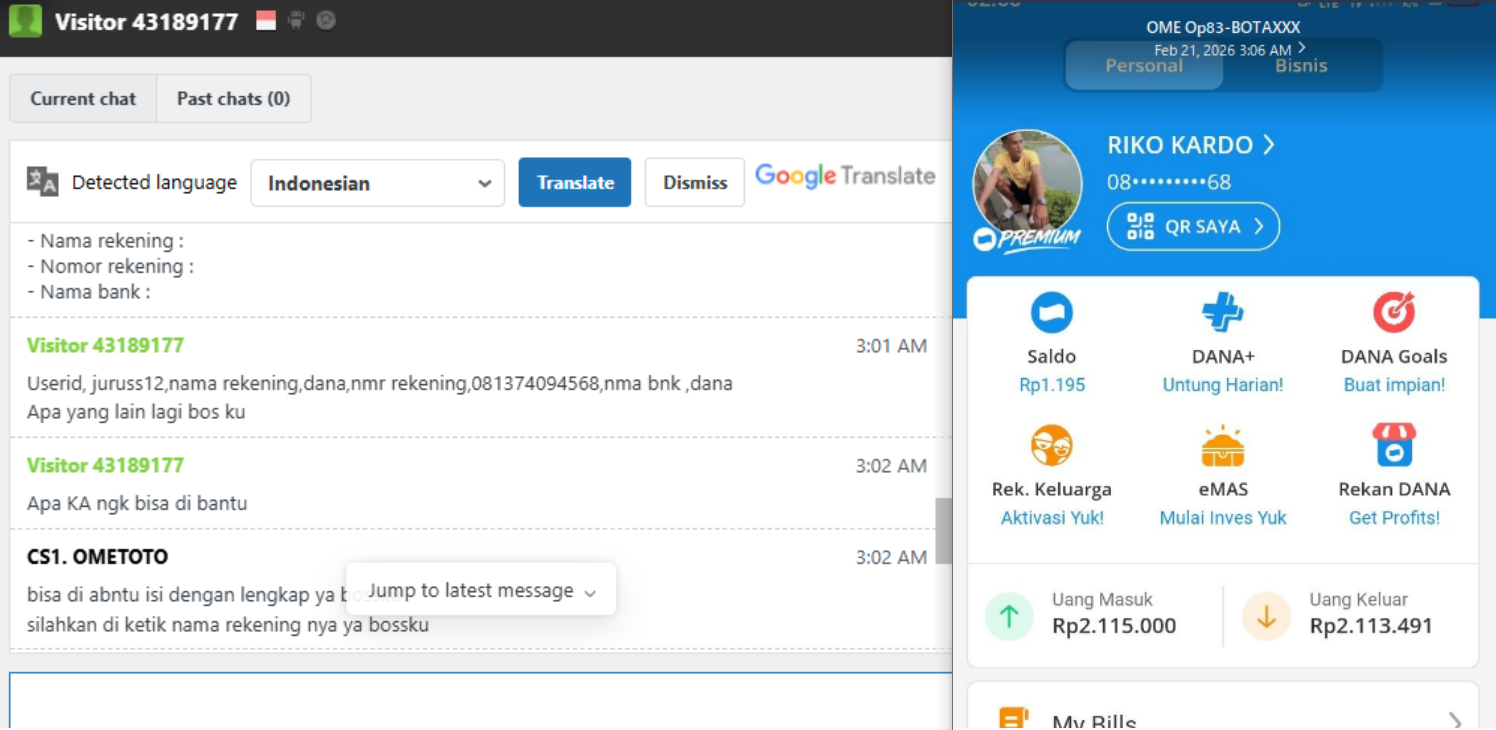1496x730 pixels.
Task: Click the text silahkan di ketik nama rekening
Action: (228, 625)
